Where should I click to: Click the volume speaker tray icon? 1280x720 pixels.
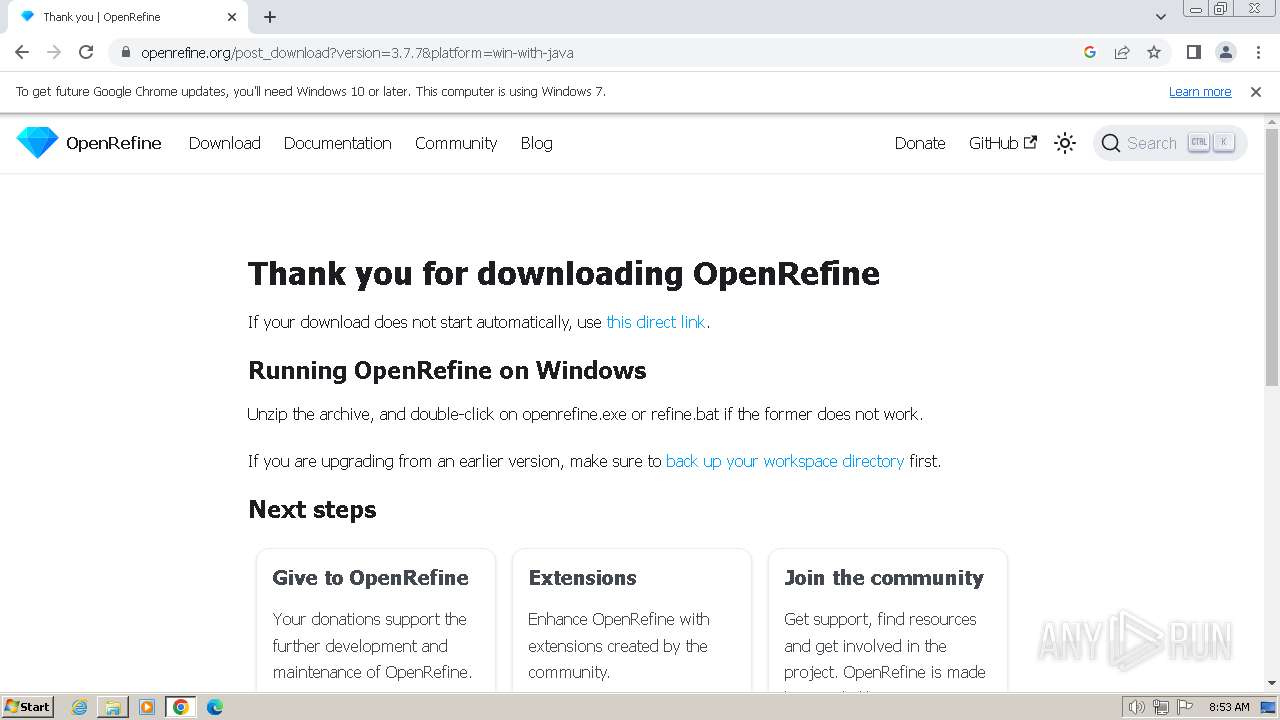tap(1136, 707)
